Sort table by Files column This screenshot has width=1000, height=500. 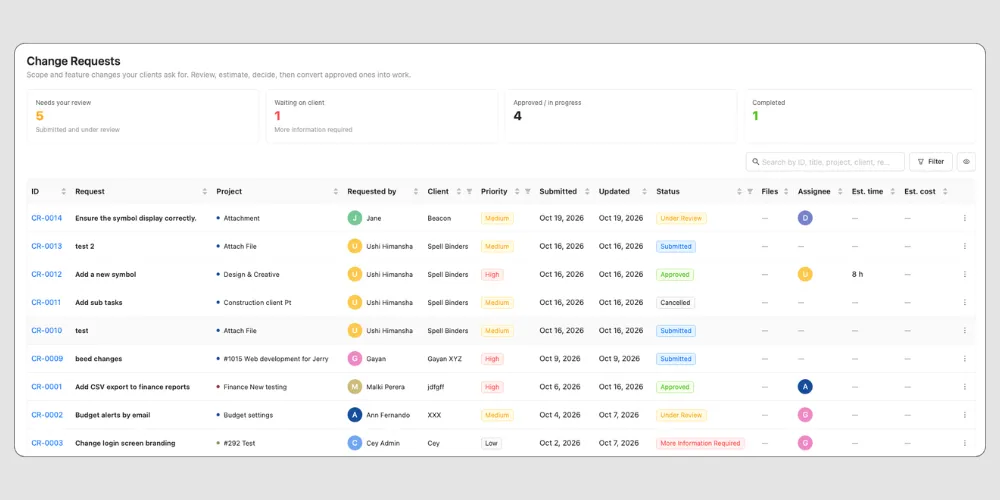pyautogui.click(x=786, y=191)
